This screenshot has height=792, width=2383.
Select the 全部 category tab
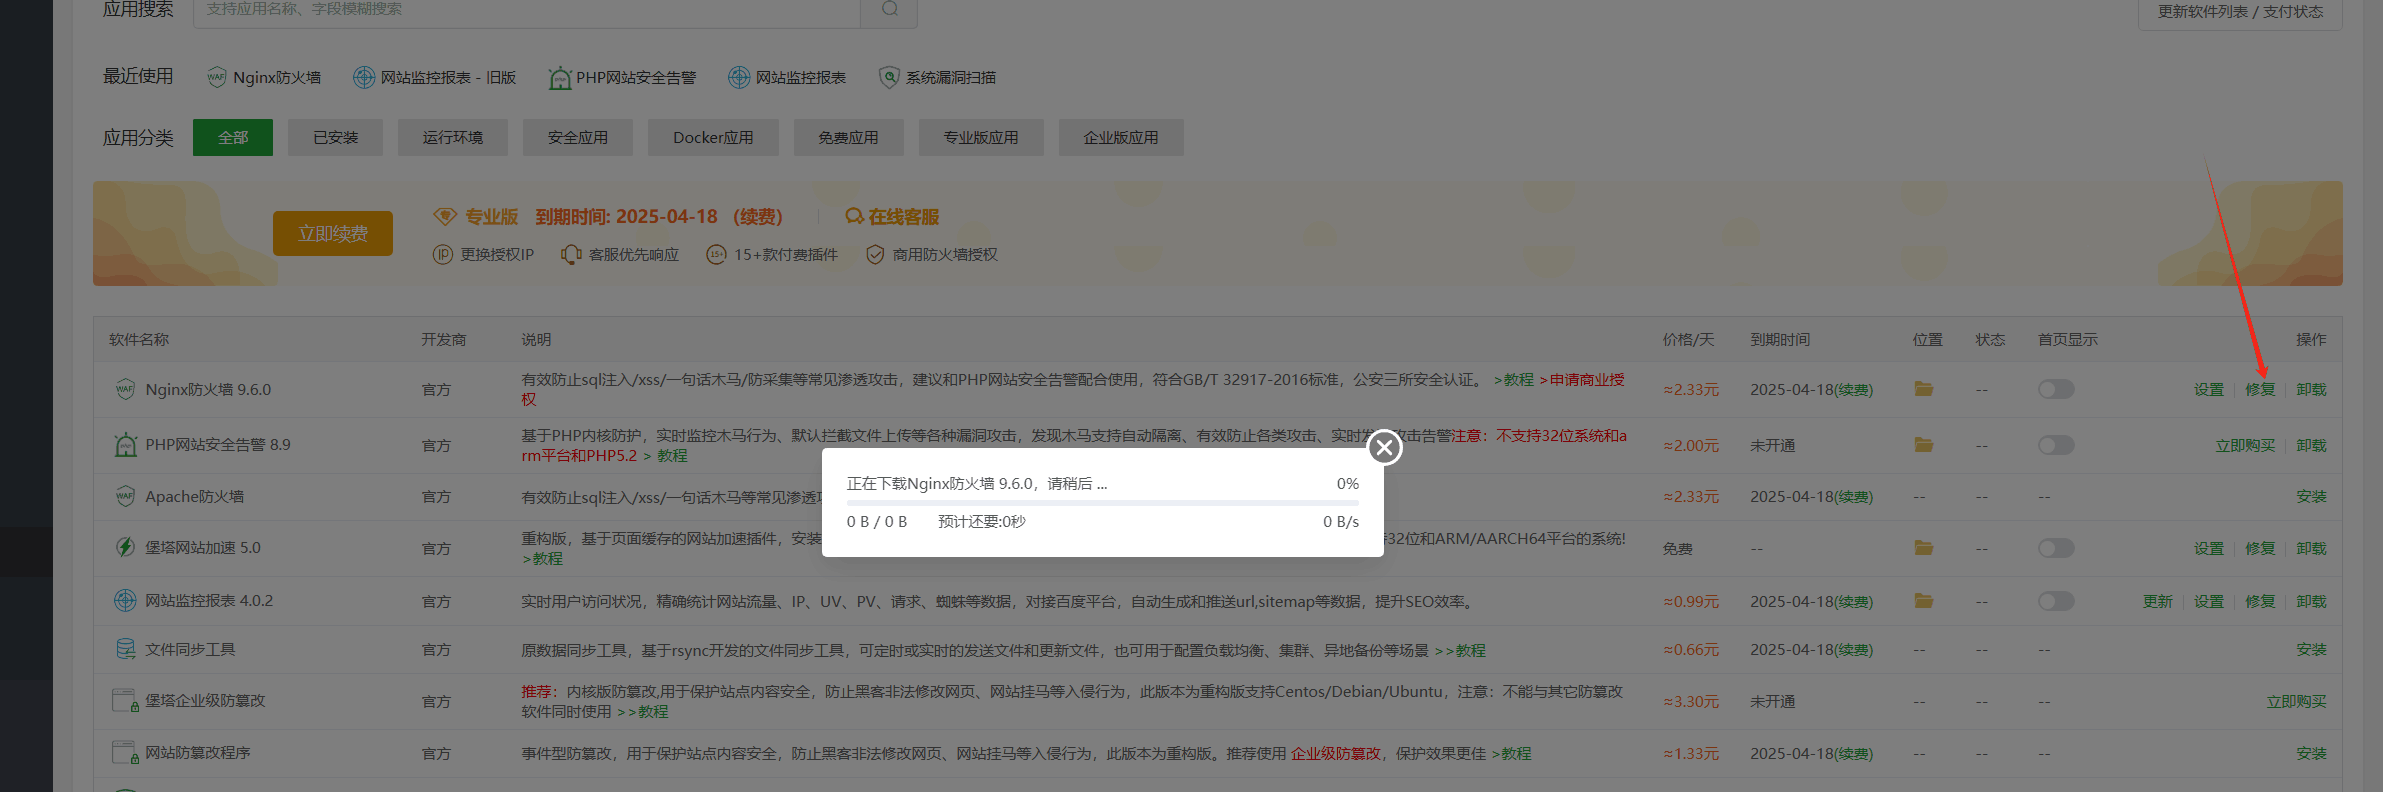pos(233,137)
